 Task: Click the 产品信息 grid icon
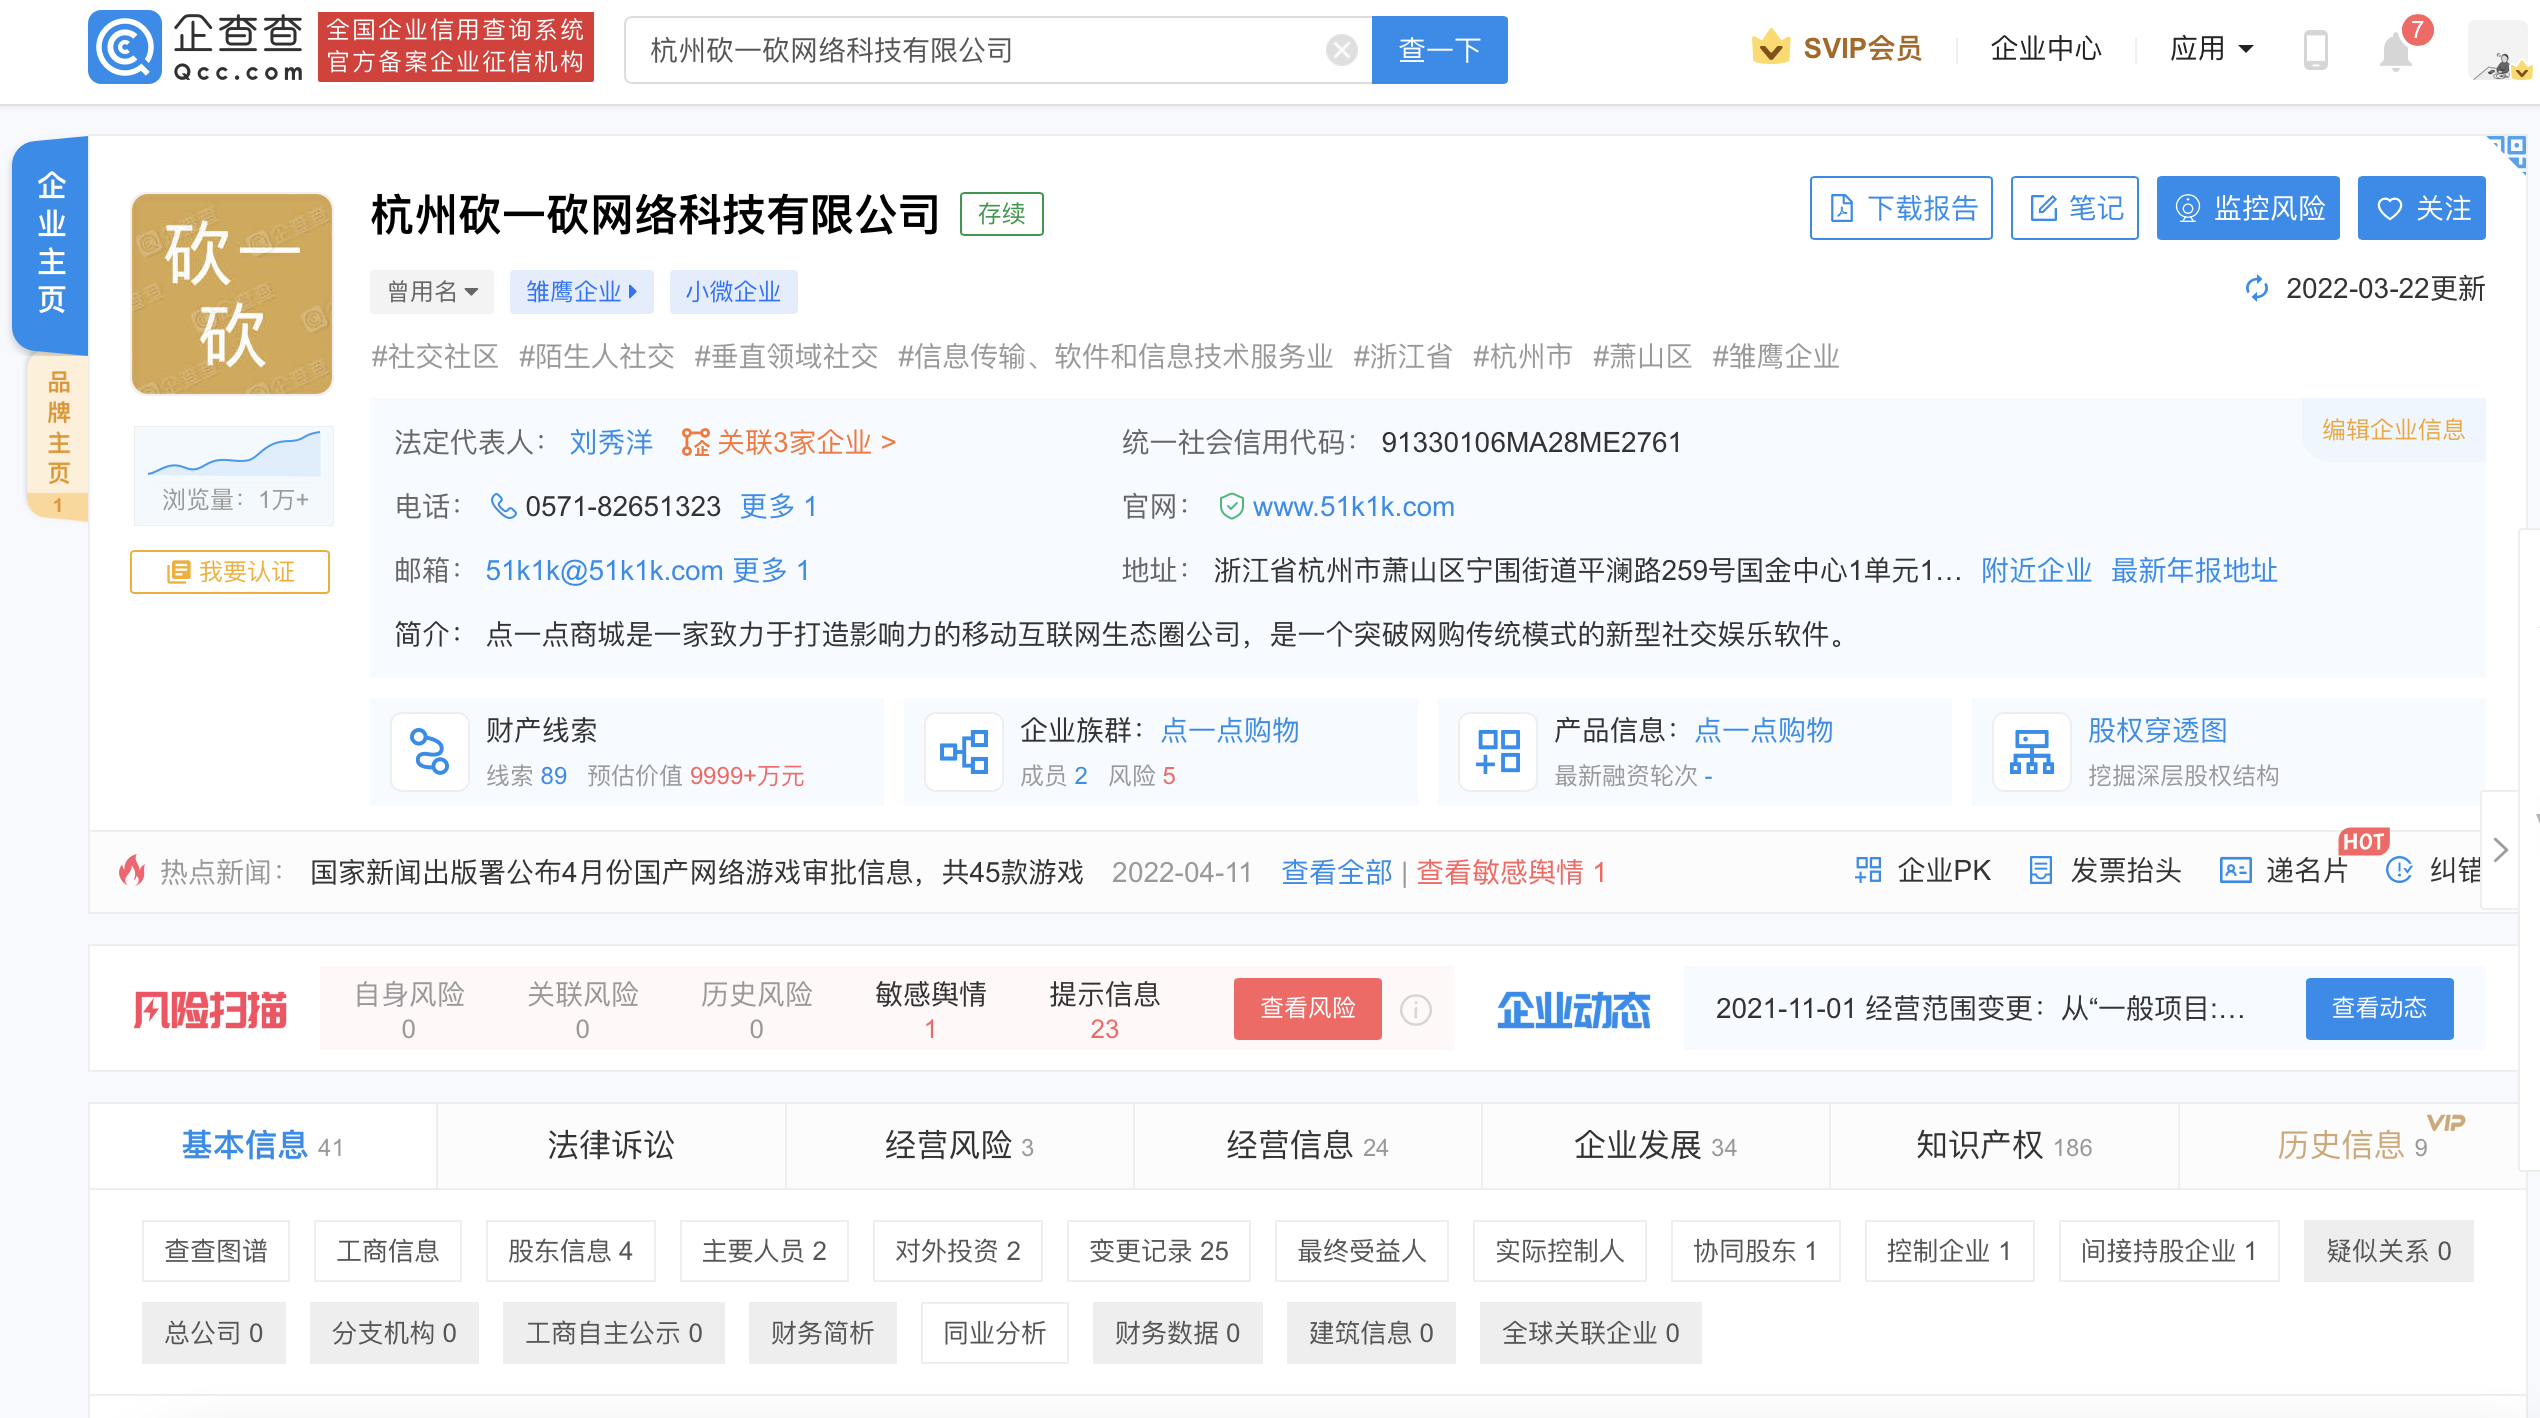coord(1498,752)
